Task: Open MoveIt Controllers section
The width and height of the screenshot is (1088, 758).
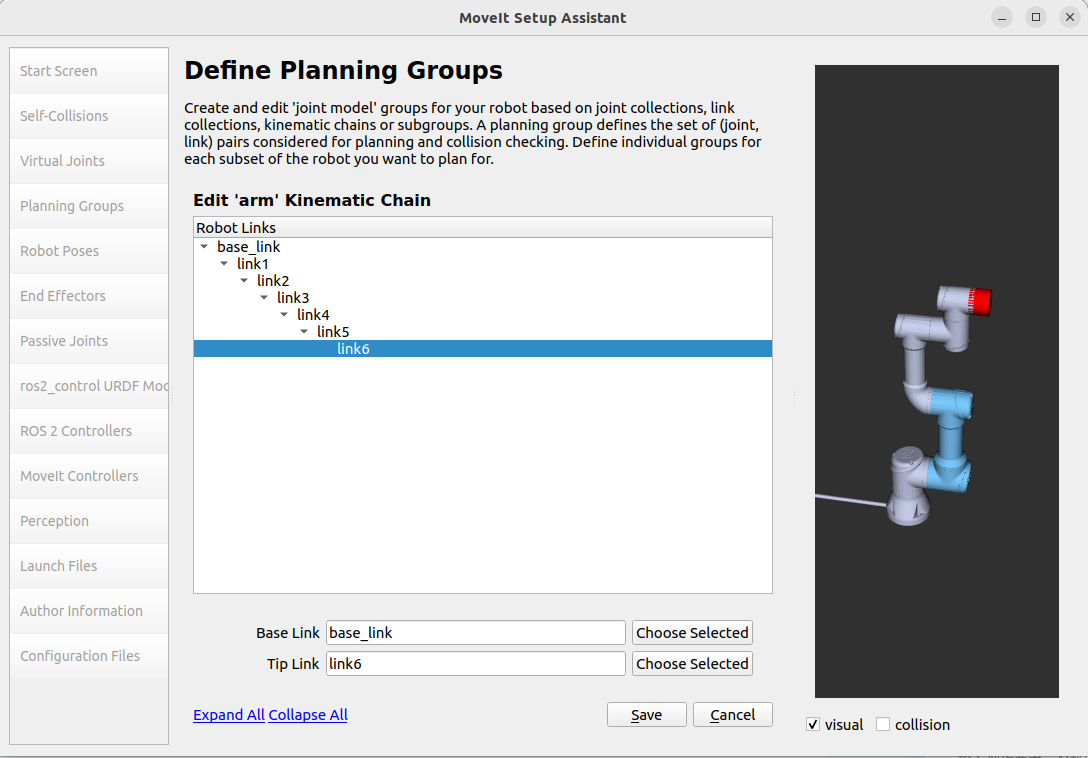Action: coord(89,476)
